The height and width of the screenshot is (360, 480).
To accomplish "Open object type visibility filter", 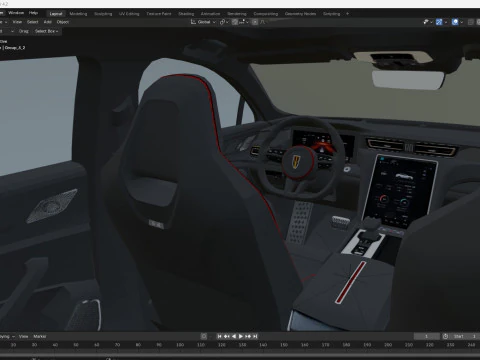I will (x=428, y=22).
